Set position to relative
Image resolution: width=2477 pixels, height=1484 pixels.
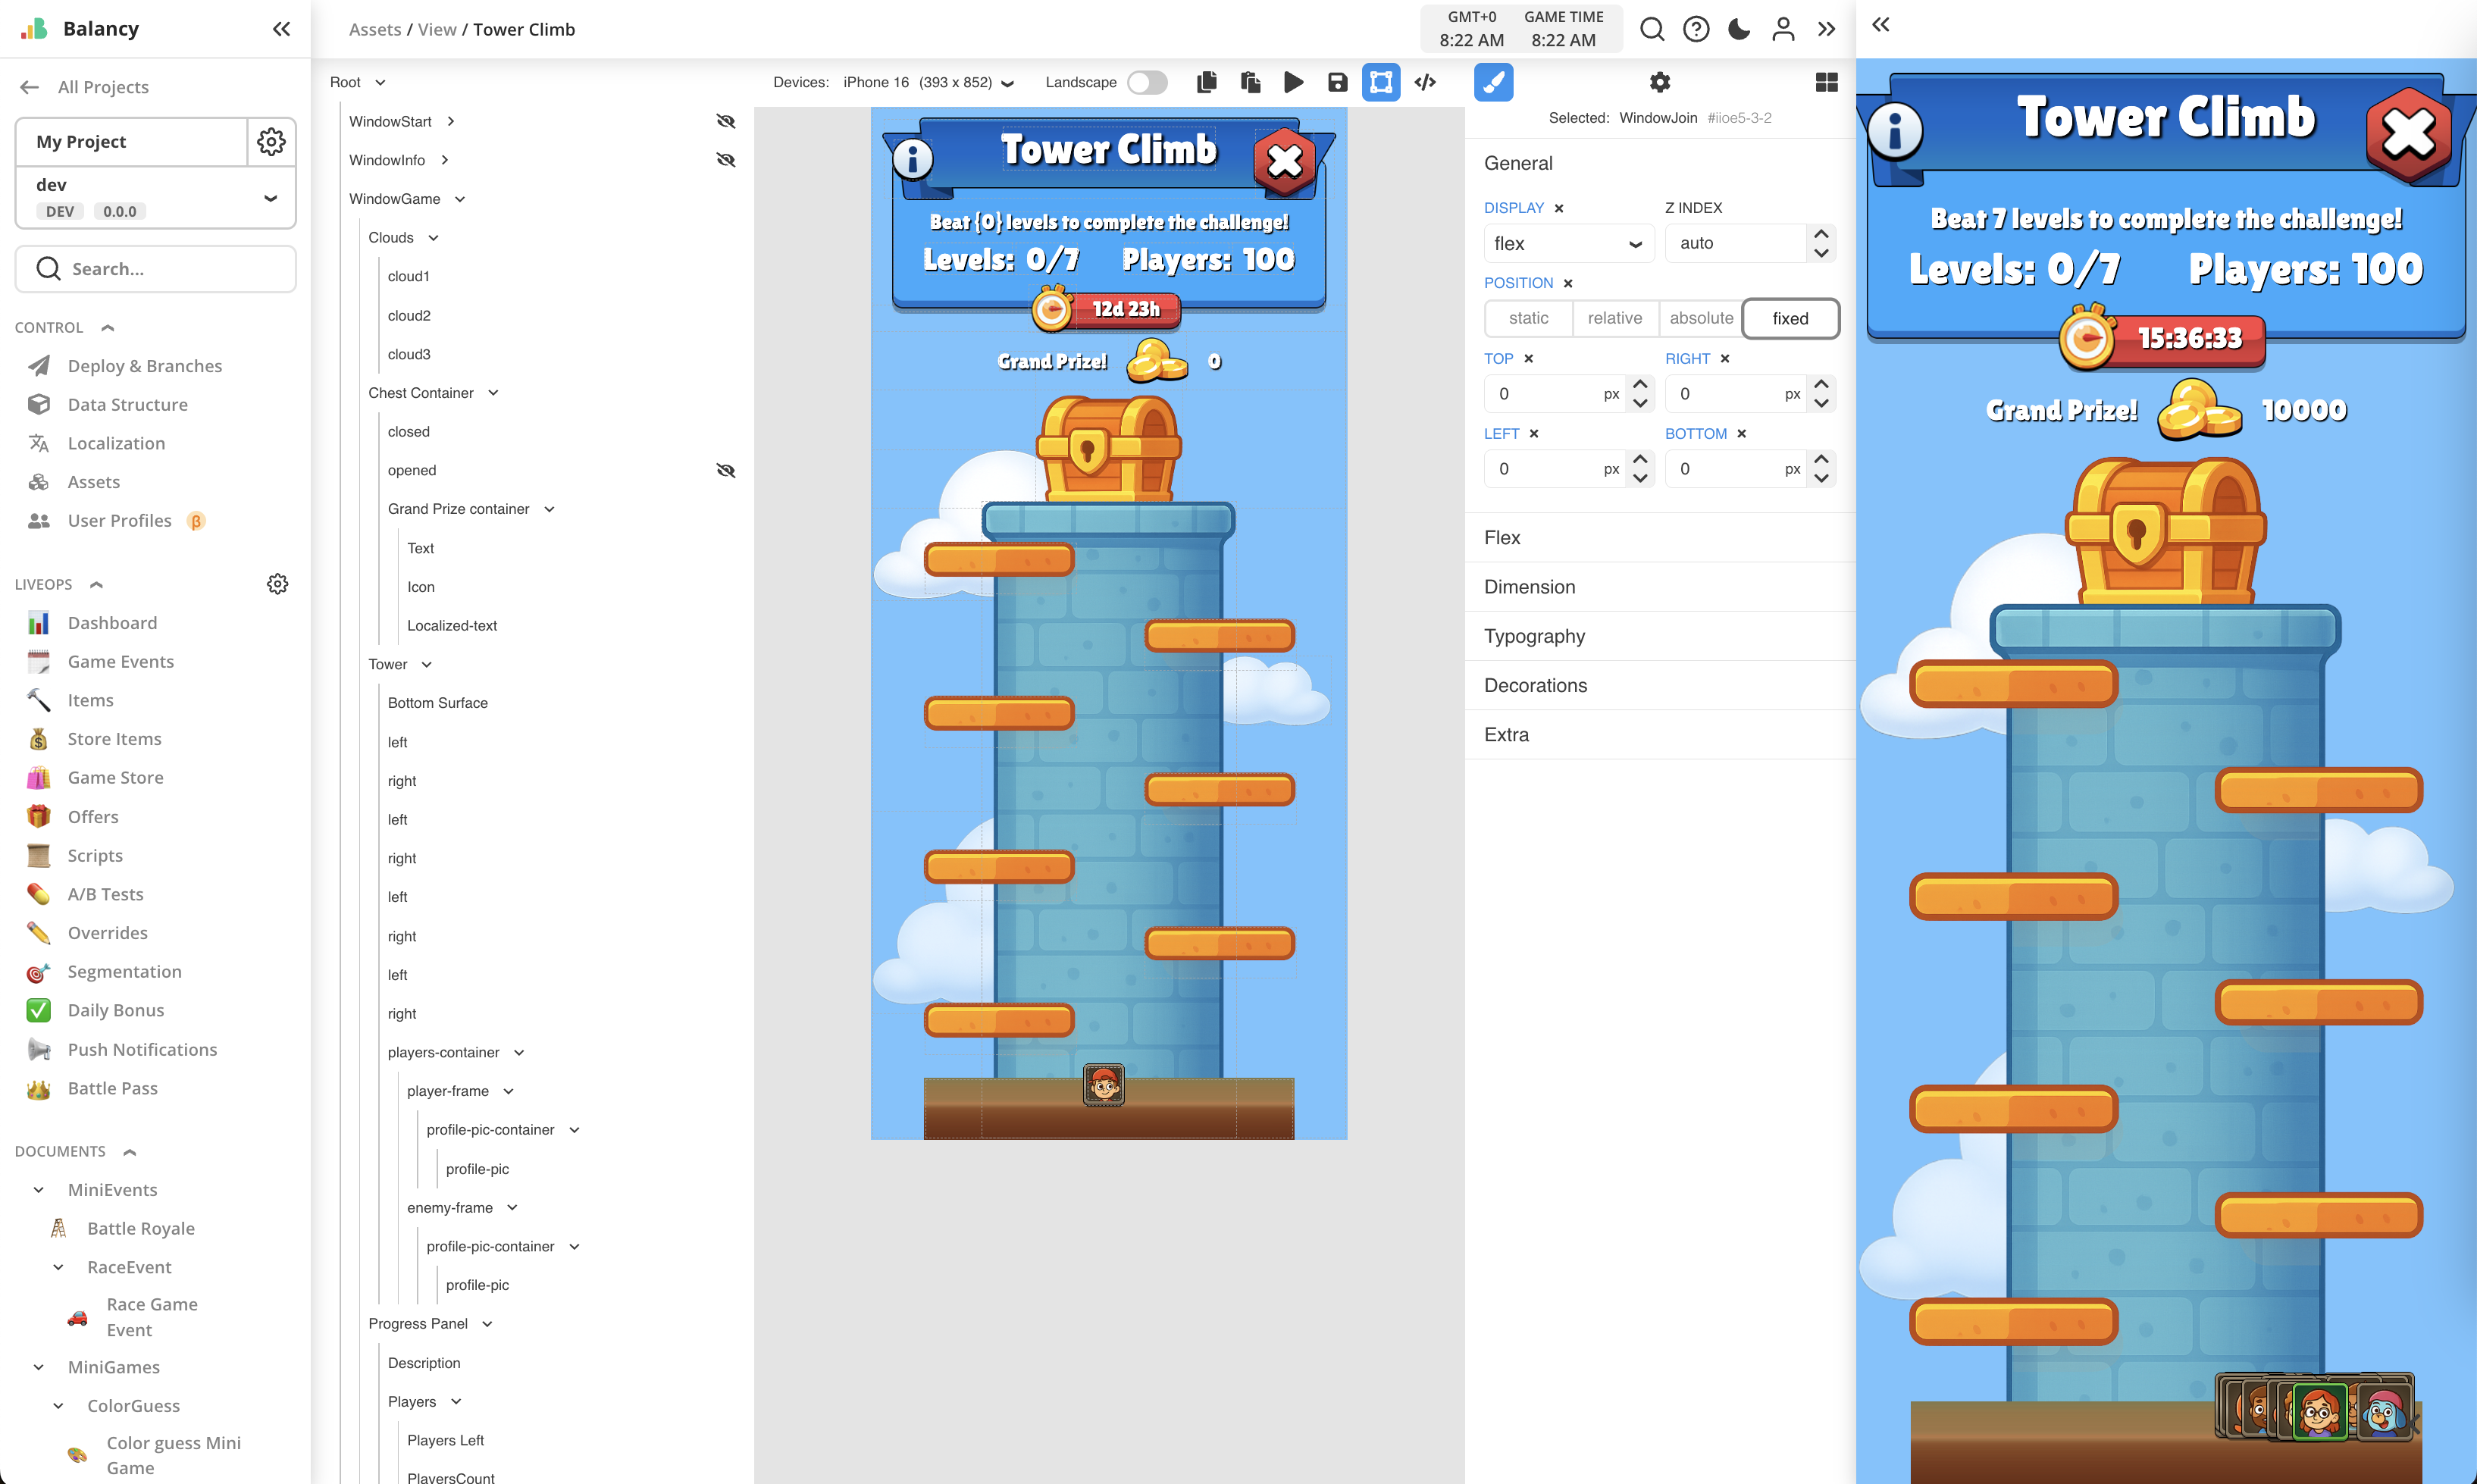click(x=1614, y=318)
